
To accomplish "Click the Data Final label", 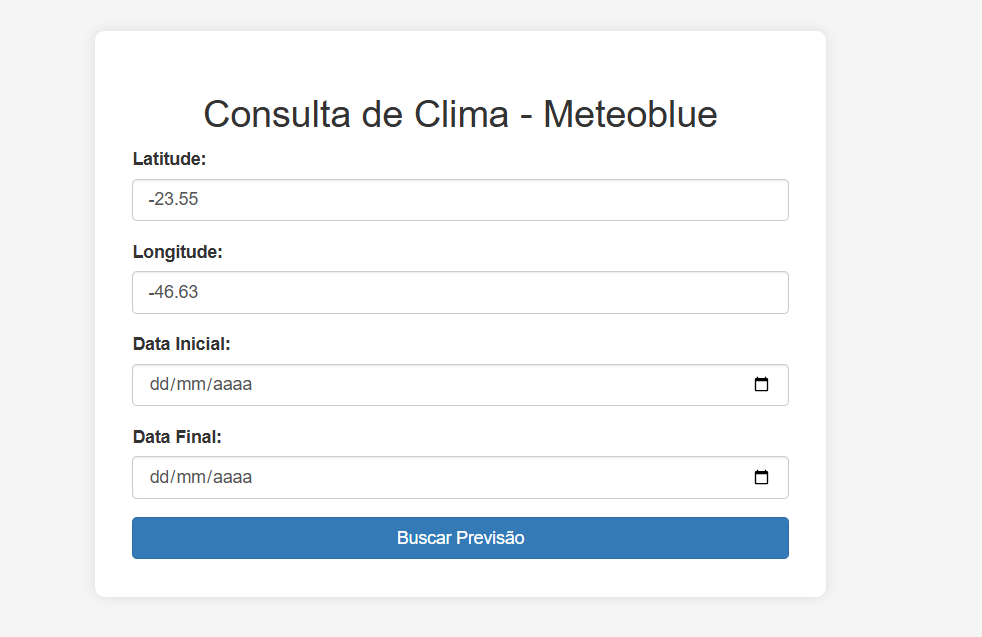I will (x=177, y=437).
